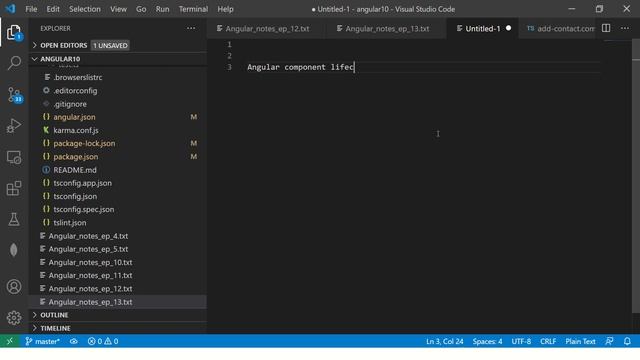Click the 1 UNSAVED badge
Screen dimensions: 640x360
110,45
